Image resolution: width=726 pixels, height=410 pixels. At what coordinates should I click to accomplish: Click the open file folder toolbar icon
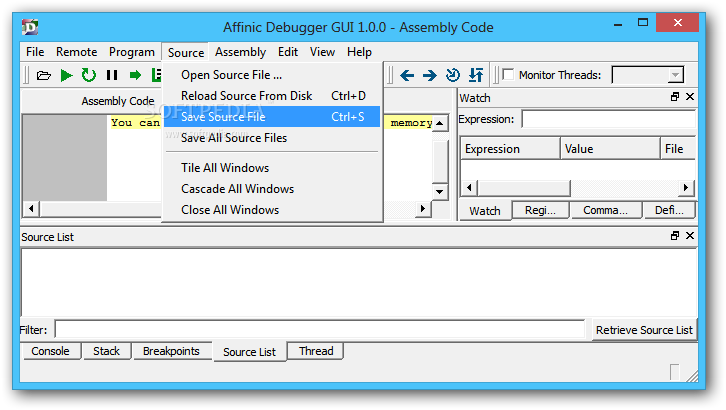coord(44,75)
